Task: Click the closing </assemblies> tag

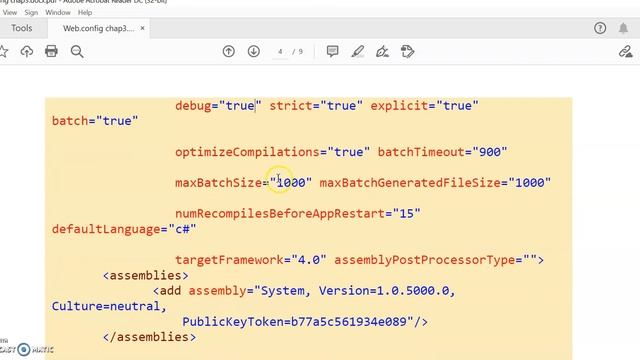Action: [x=149, y=337]
